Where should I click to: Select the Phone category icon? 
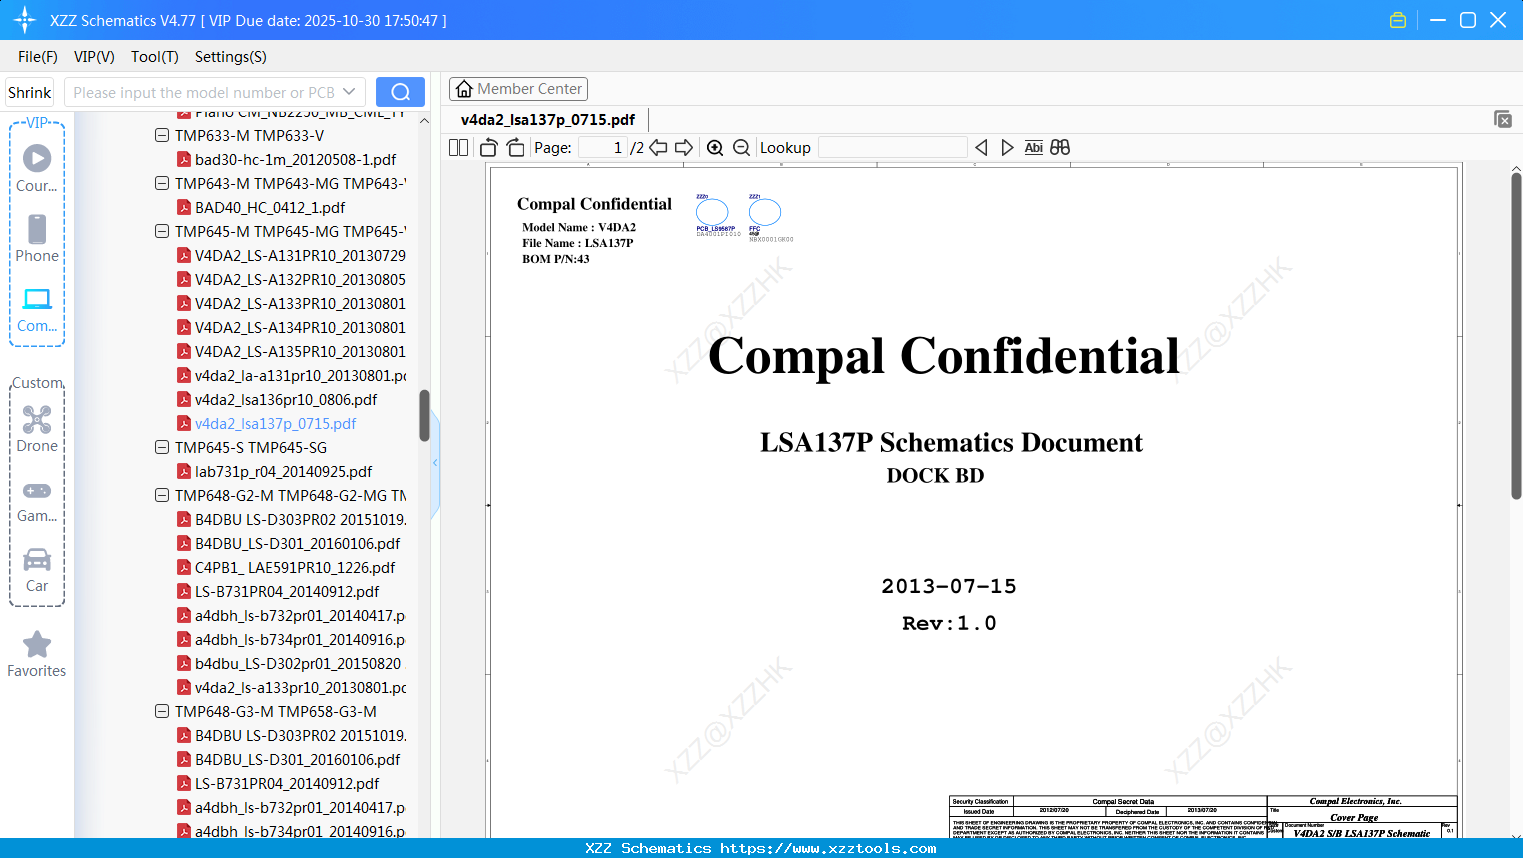click(37, 238)
